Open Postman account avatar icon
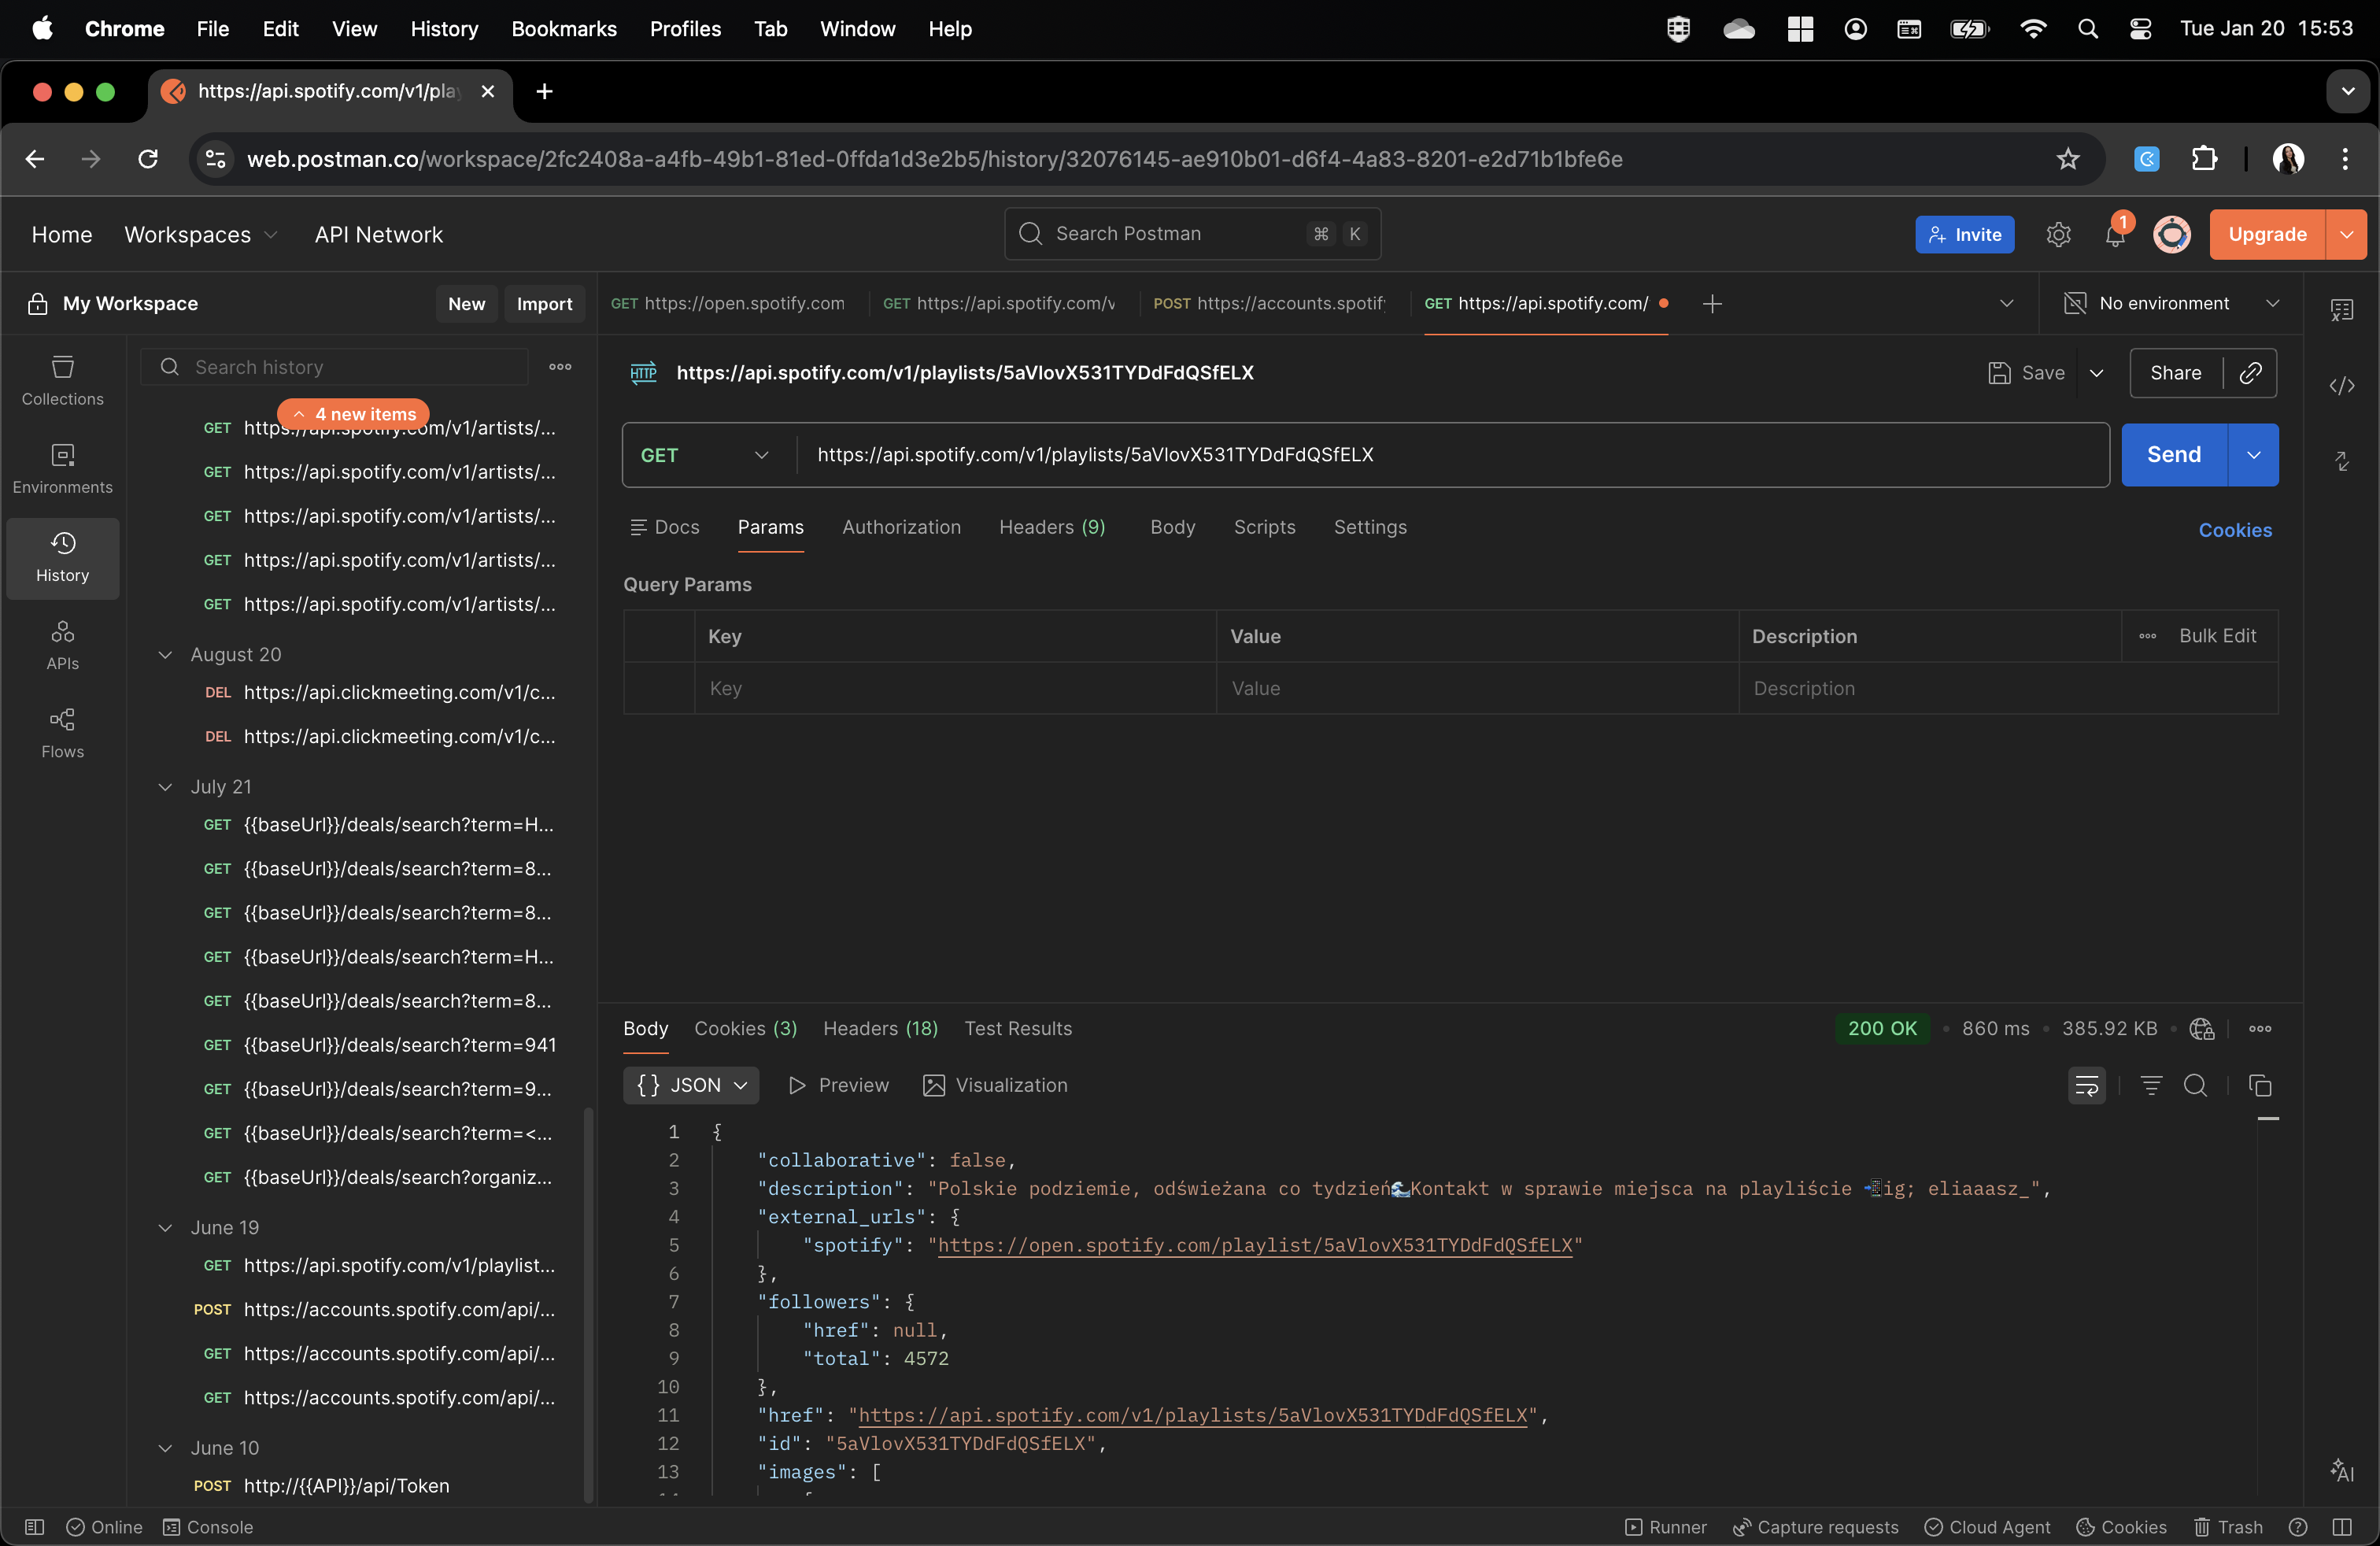2380x1546 pixels. (2171, 234)
